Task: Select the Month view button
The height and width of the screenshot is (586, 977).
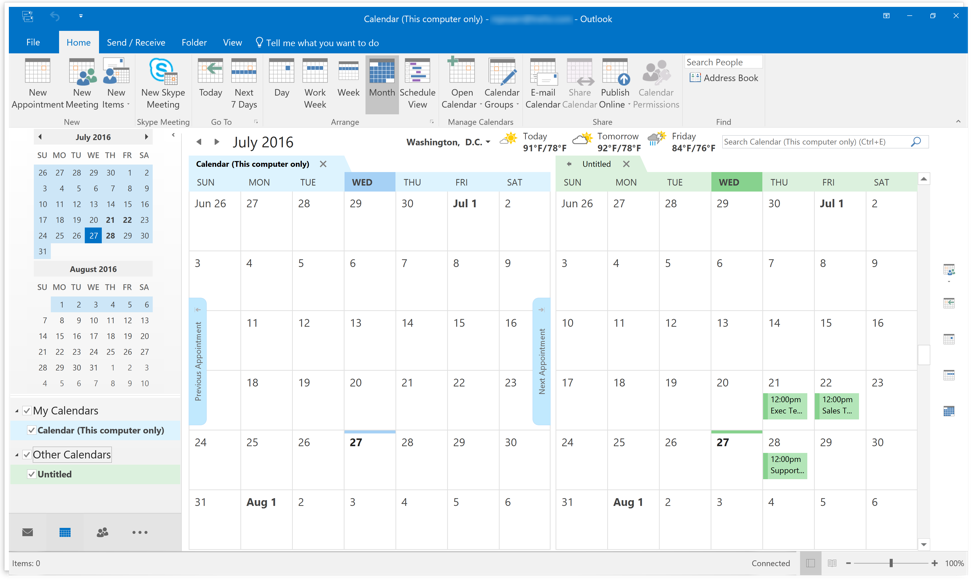Action: point(382,84)
